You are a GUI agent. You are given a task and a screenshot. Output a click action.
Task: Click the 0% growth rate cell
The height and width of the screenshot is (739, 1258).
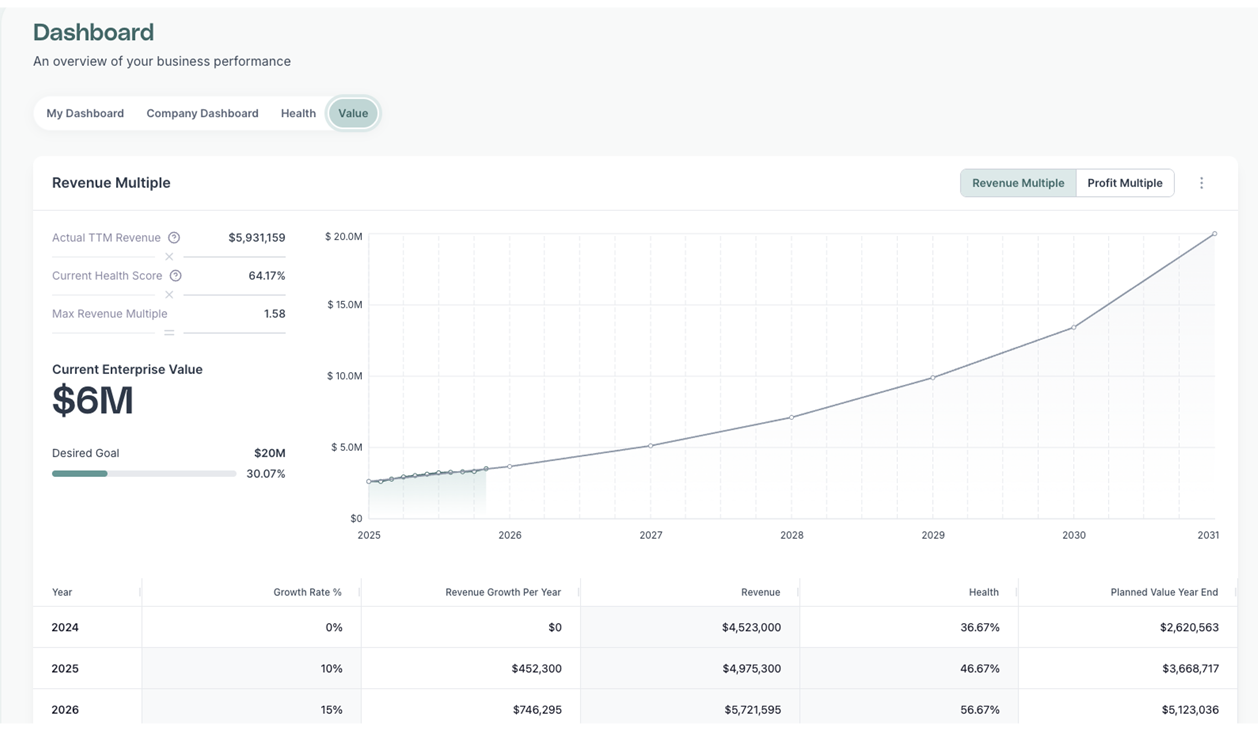251,627
